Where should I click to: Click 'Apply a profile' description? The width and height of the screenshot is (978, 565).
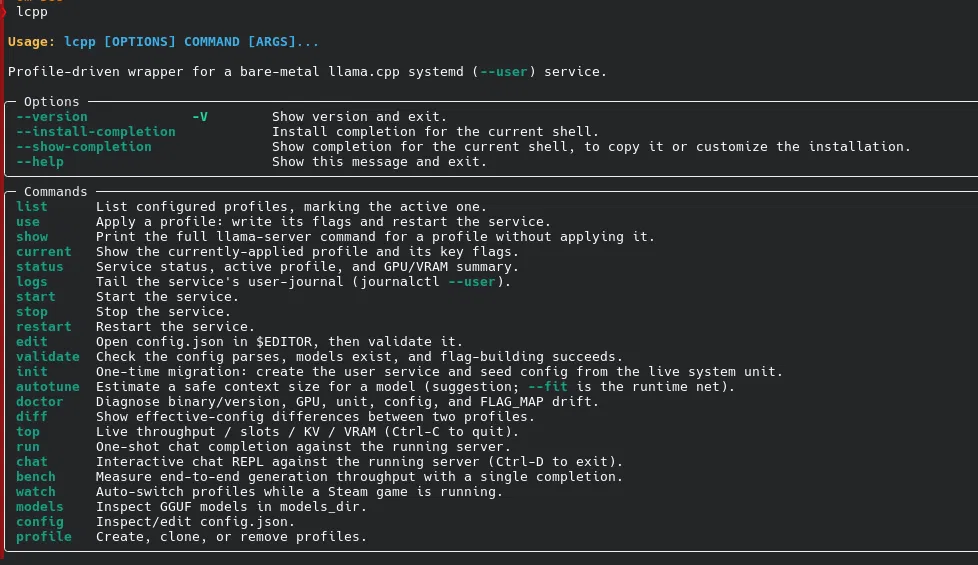(x=323, y=221)
